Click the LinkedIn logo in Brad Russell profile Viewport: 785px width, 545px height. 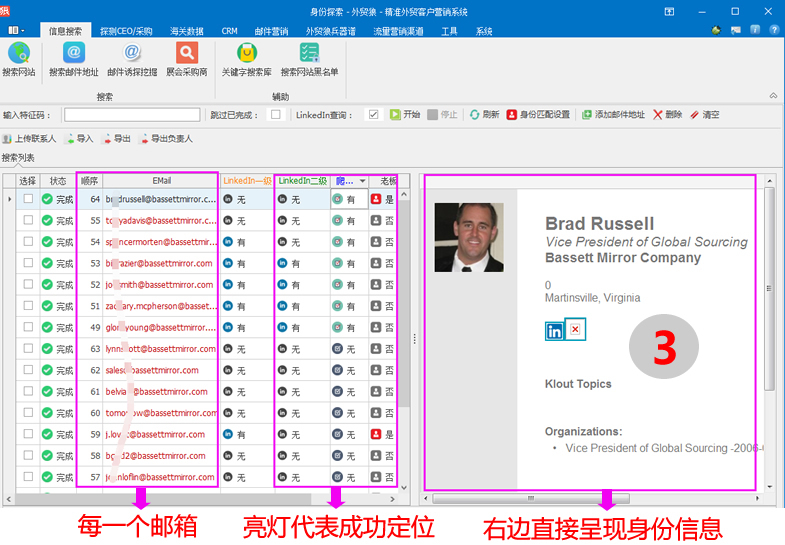pos(554,331)
